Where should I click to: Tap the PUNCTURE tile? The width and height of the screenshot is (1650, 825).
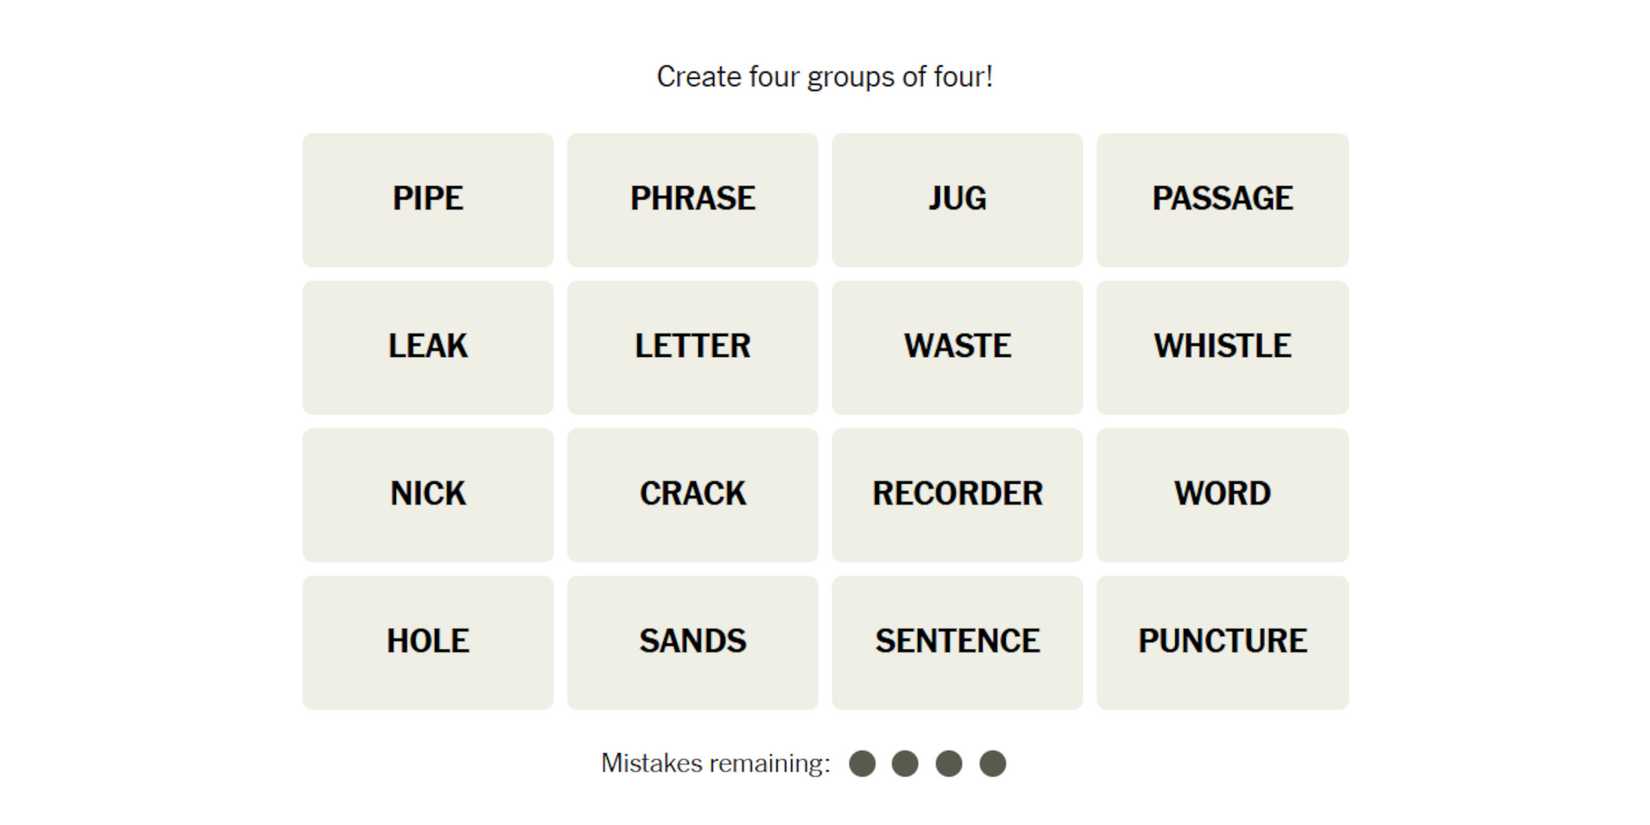1222,642
